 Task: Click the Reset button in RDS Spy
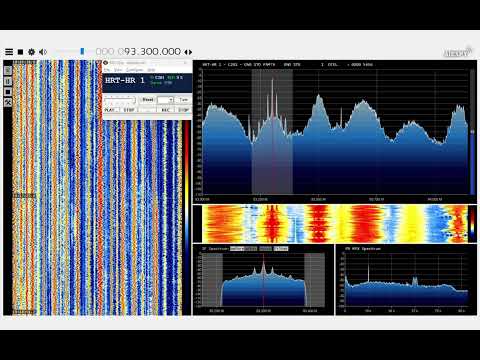(x=147, y=100)
